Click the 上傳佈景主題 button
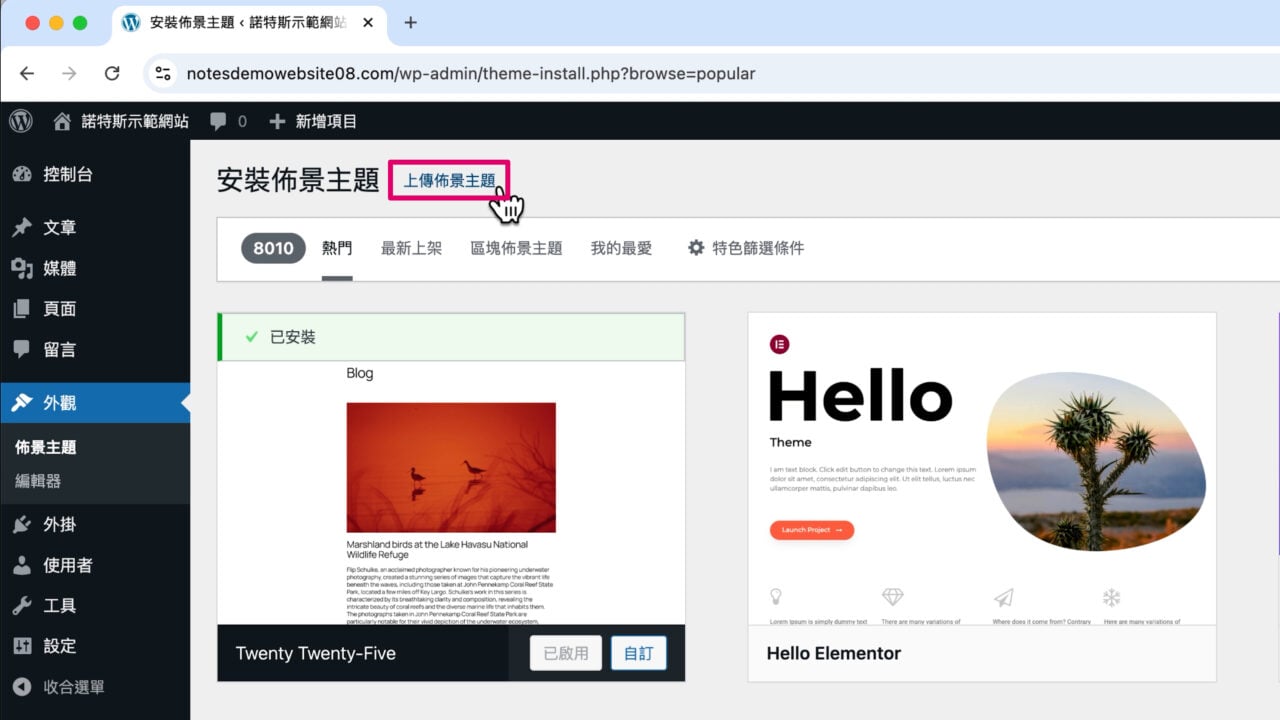The image size is (1280, 720). pos(448,181)
